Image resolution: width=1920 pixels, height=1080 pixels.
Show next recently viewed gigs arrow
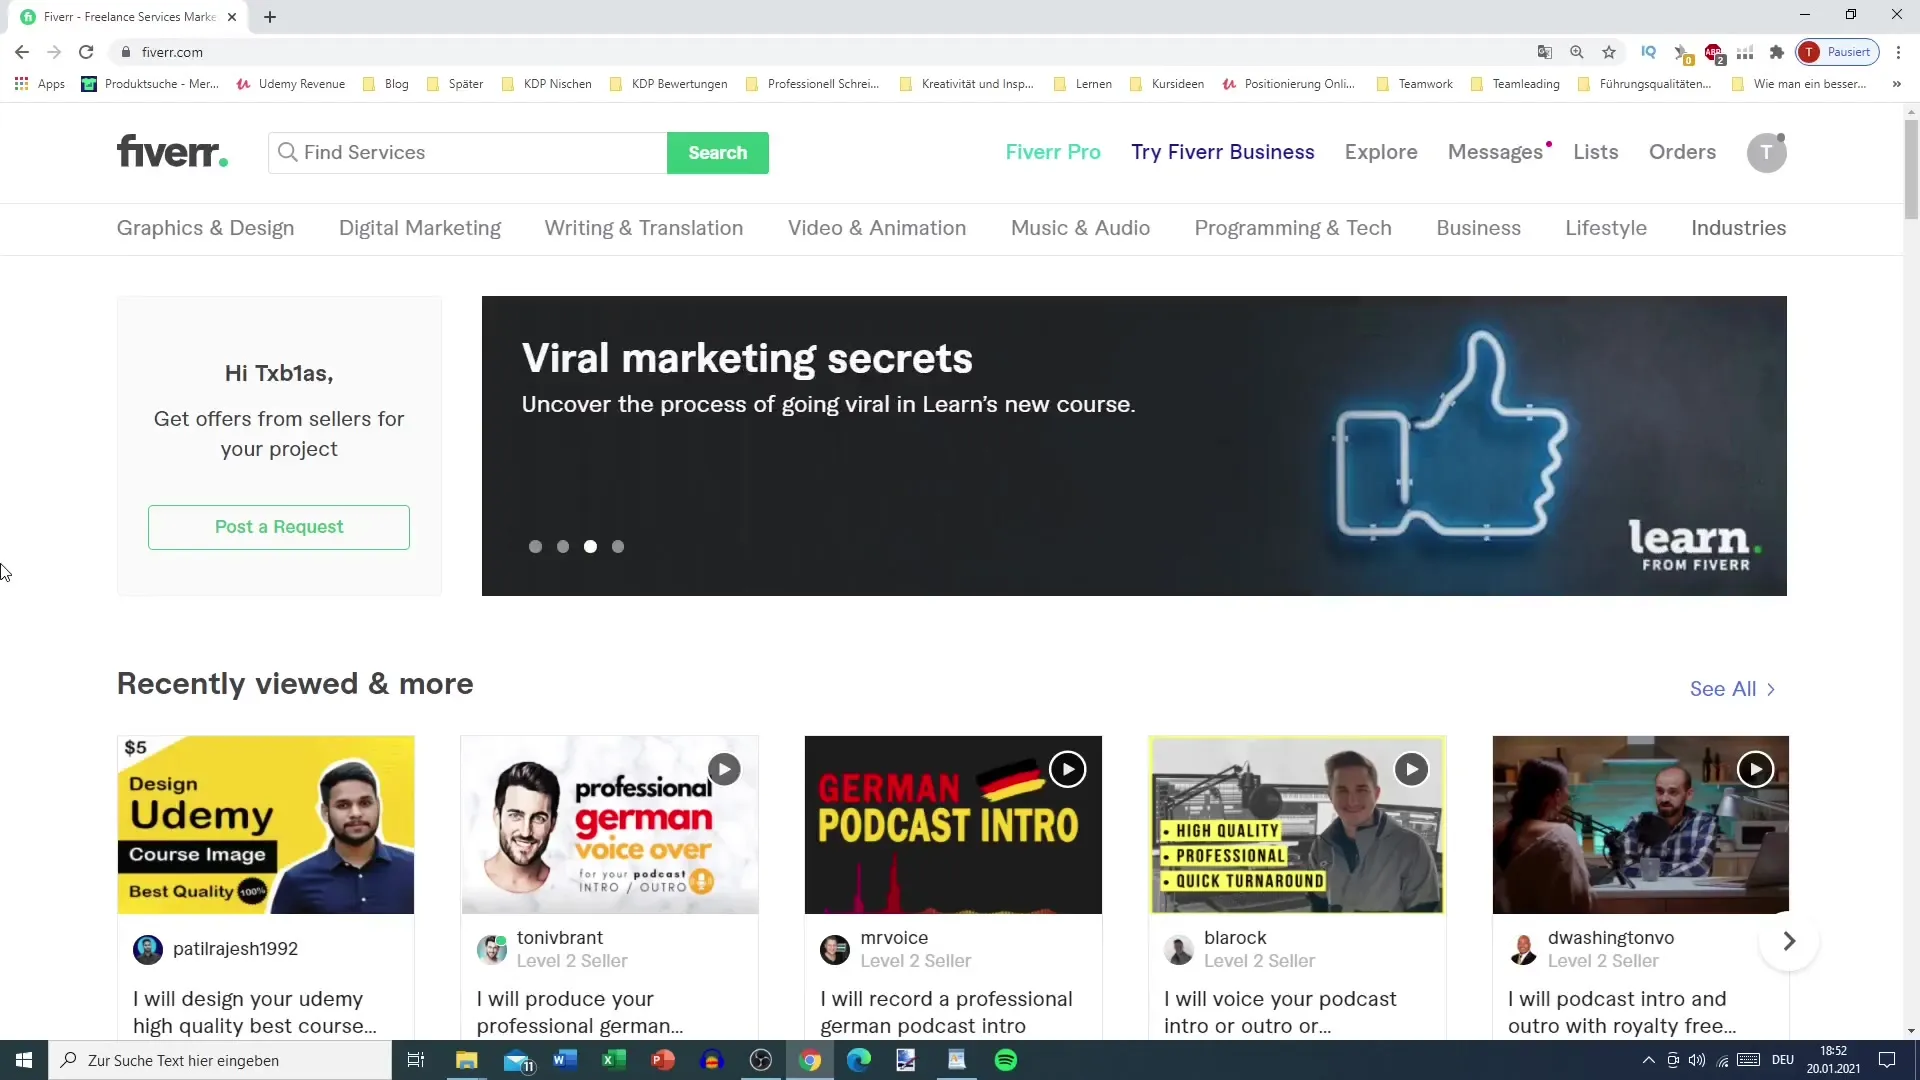(x=1789, y=941)
